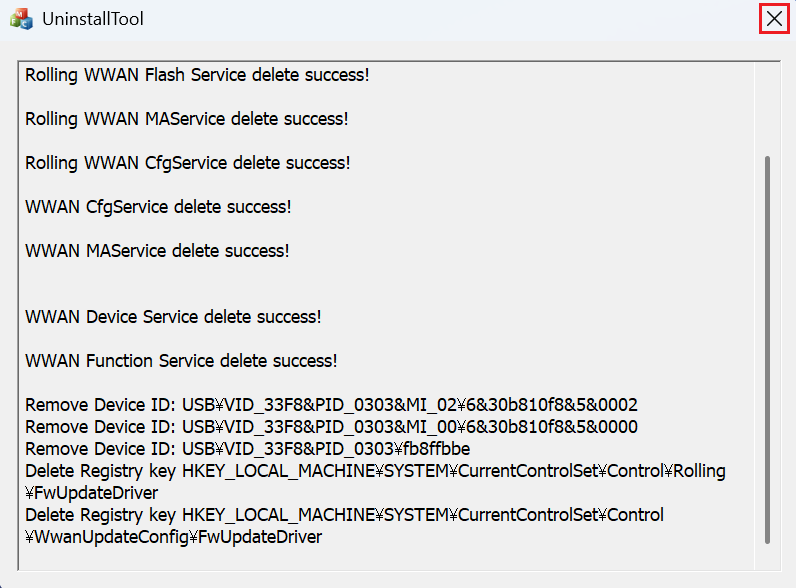Click Delete Registry key line ending in Control
Screen dimensions: 796x588
pyautogui.click(x=344, y=515)
